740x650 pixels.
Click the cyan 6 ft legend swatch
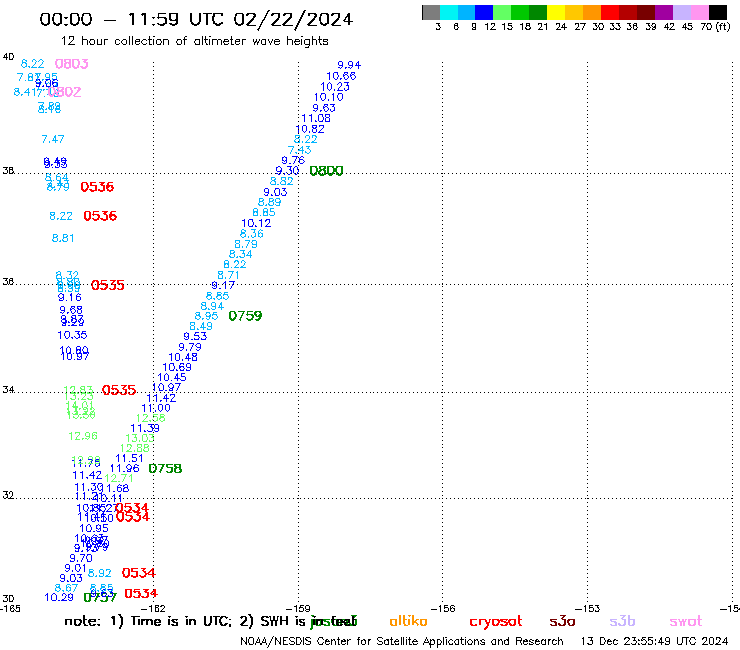449,12
